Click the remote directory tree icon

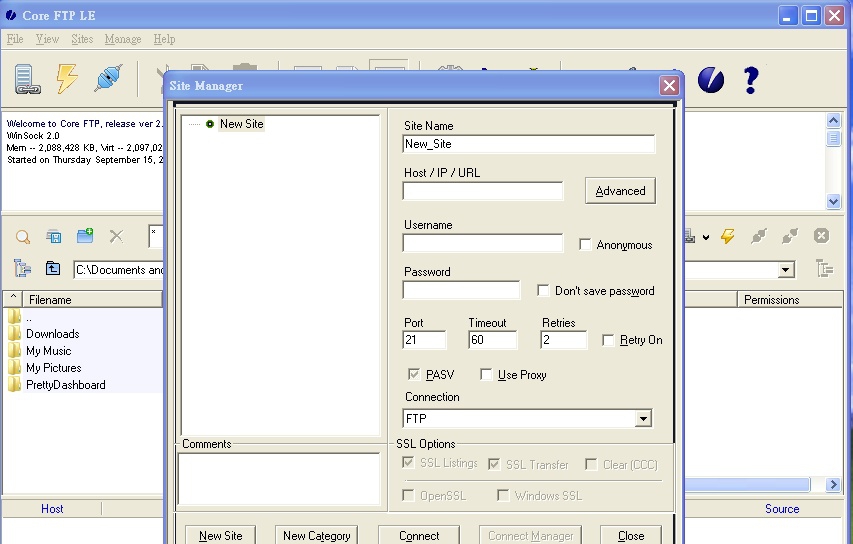coord(825,269)
